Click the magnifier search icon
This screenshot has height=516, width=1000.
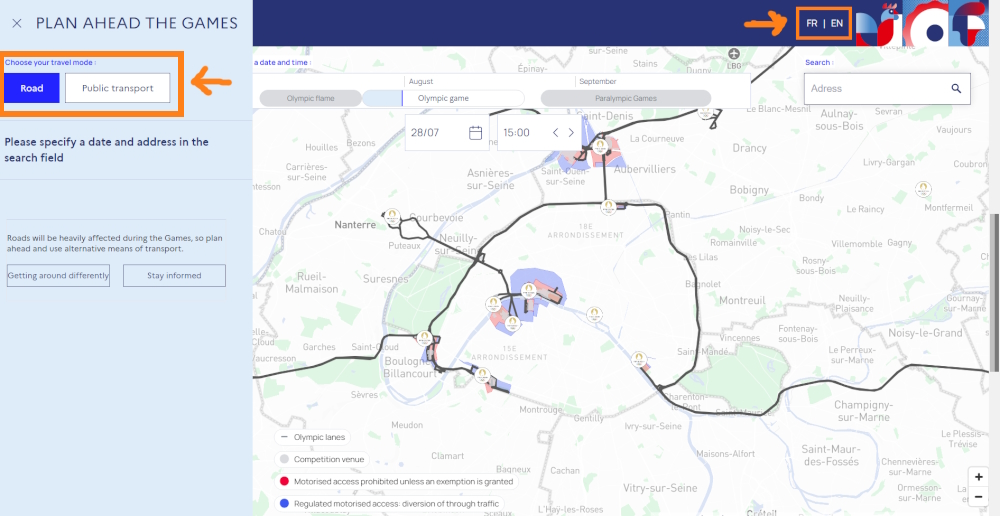pyautogui.click(x=956, y=89)
